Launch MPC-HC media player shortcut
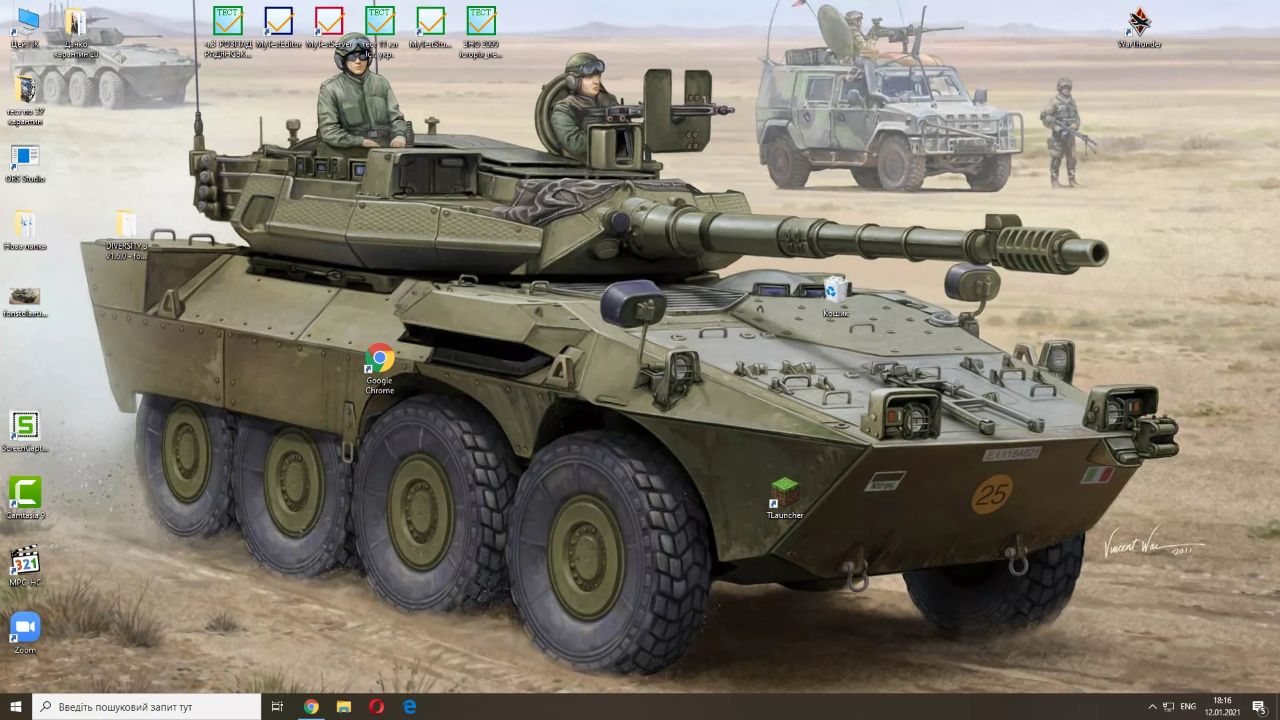 click(25, 566)
